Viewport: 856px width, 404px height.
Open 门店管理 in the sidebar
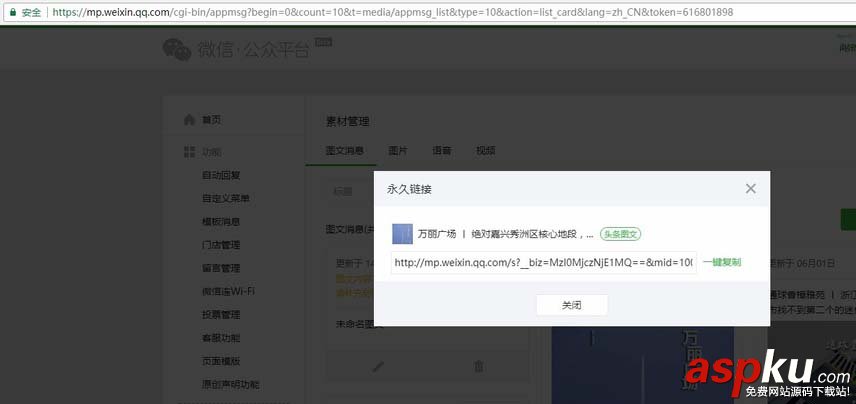coord(221,245)
